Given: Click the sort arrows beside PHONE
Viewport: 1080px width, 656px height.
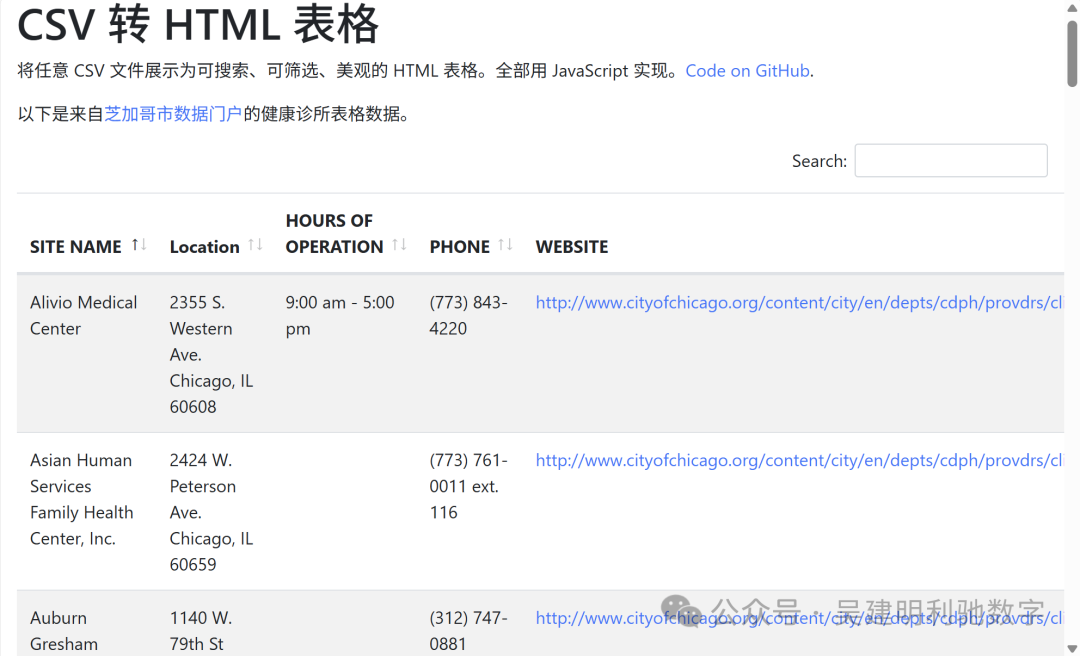Looking at the screenshot, I should coord(506,244).
